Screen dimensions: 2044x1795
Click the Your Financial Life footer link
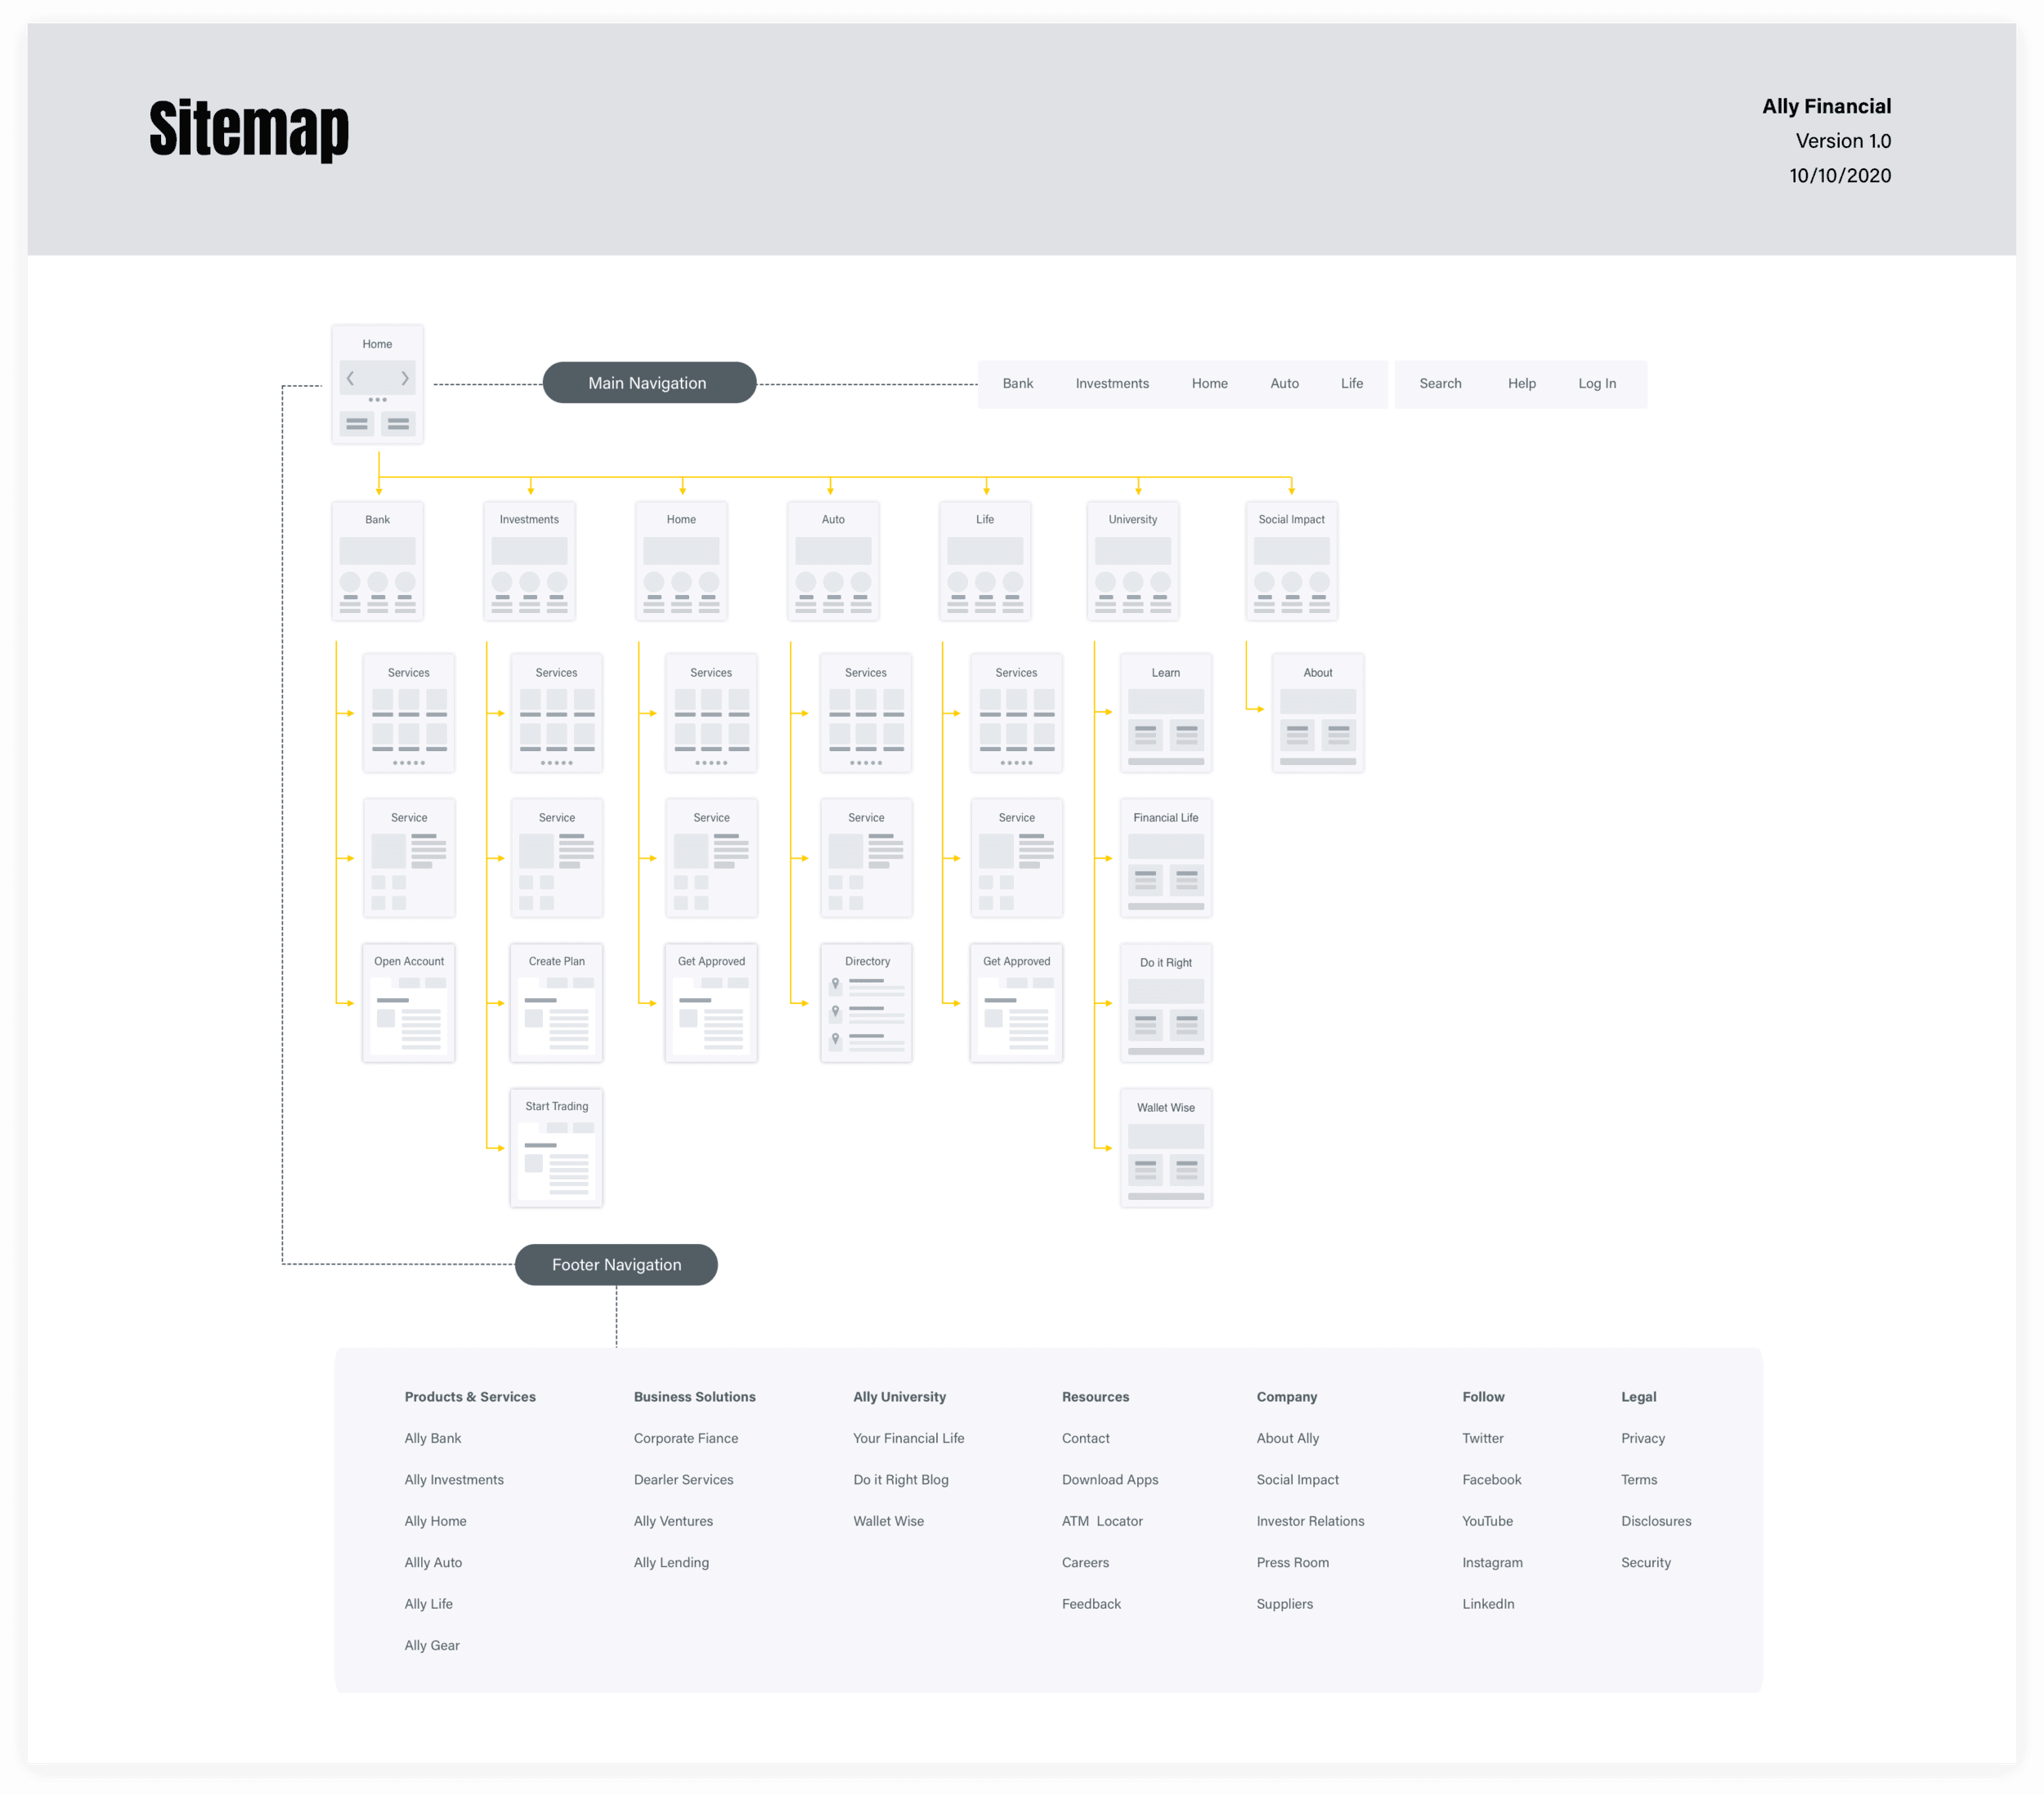click(909, 1438)
